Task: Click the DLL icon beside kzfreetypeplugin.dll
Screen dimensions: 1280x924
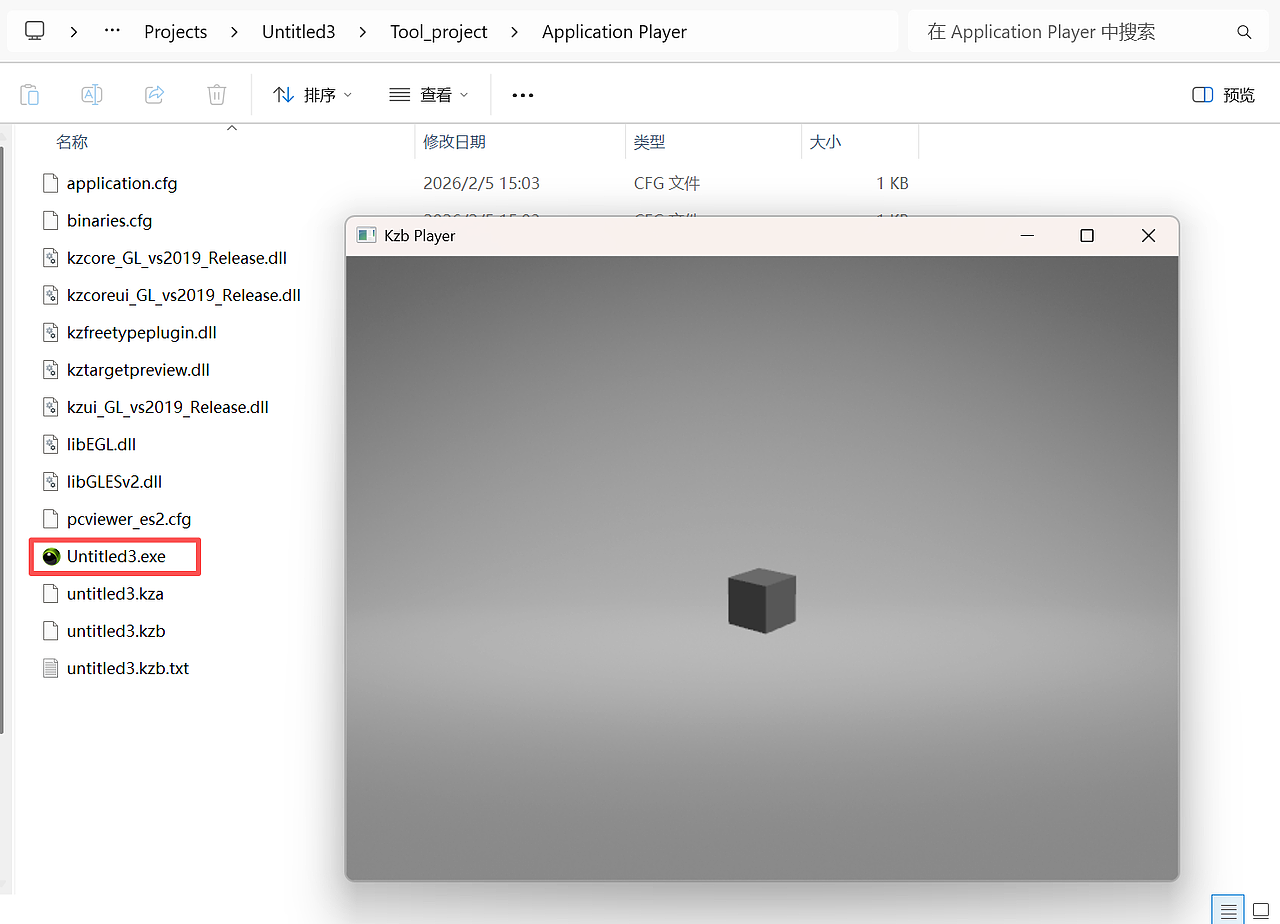Action: click(51, 332)
